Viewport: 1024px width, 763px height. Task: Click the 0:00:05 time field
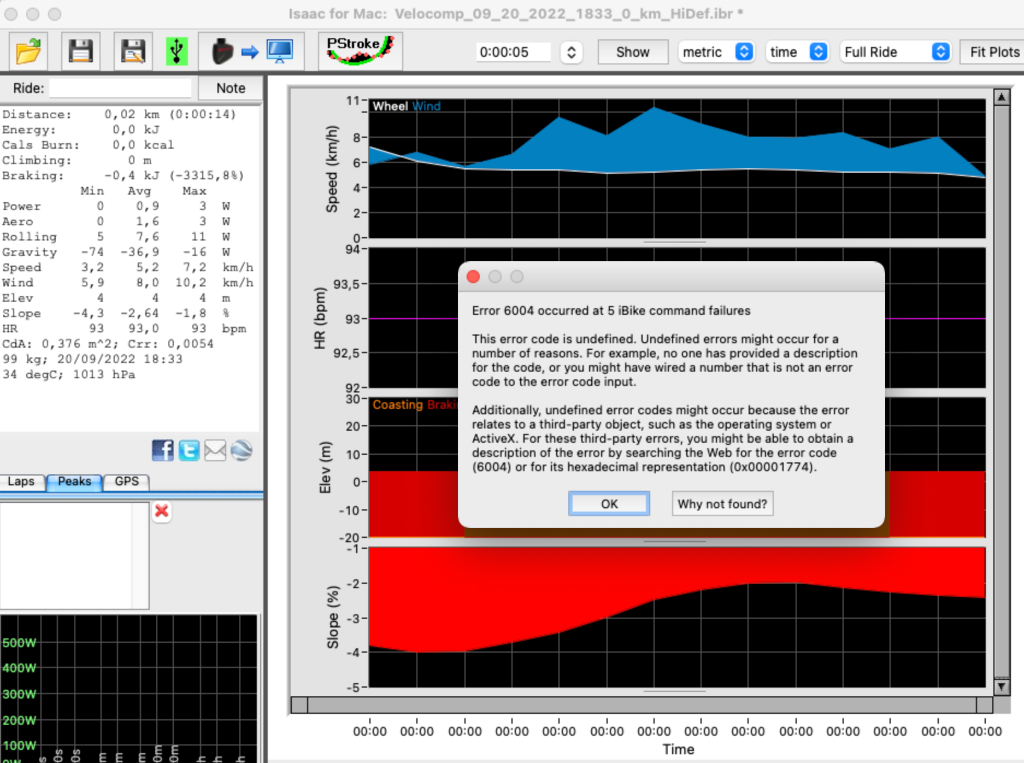(513, 52)
